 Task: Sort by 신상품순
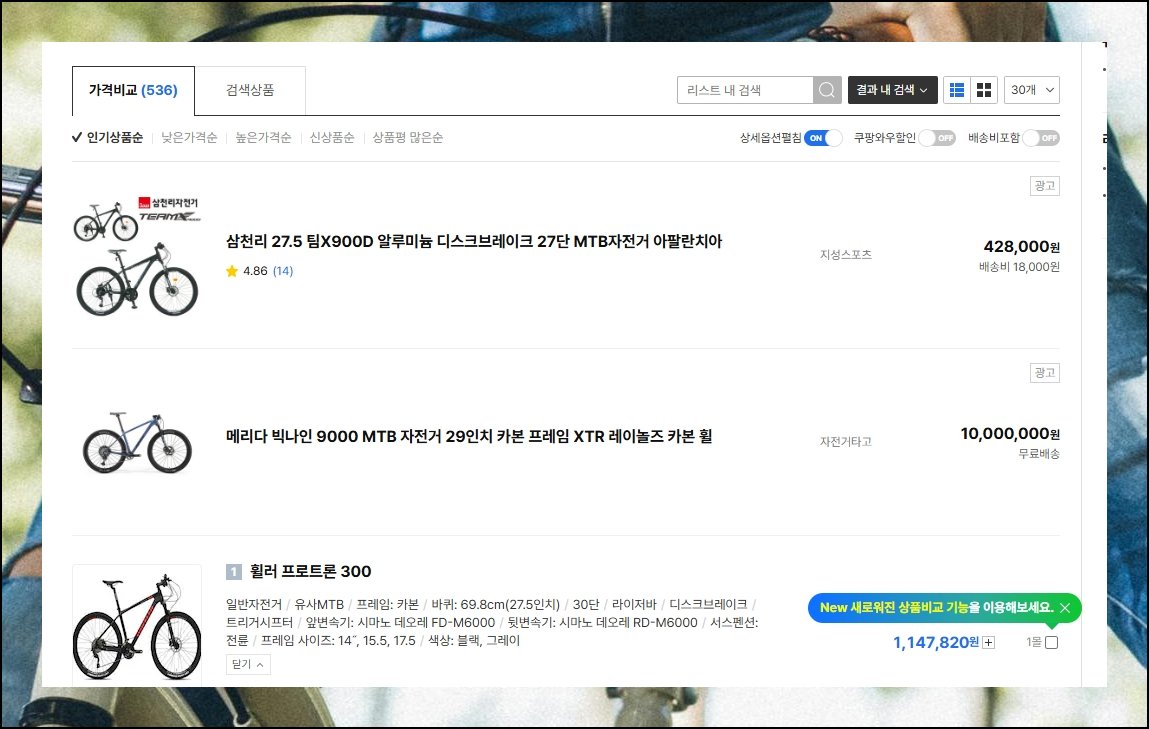(332, 138)
